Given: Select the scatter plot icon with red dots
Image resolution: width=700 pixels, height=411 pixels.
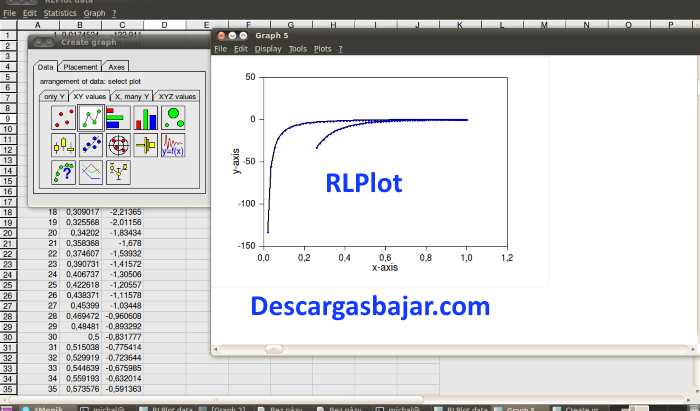Looking at the screenshot, I should pyautogui.click(x=63, y=118).
